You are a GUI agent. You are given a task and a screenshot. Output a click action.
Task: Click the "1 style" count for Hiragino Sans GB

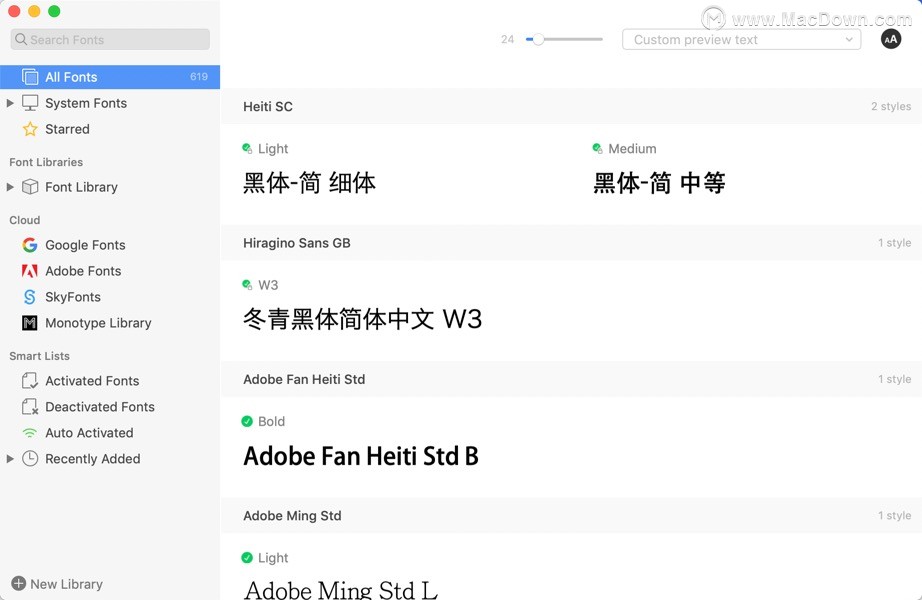tap(894, 243)
